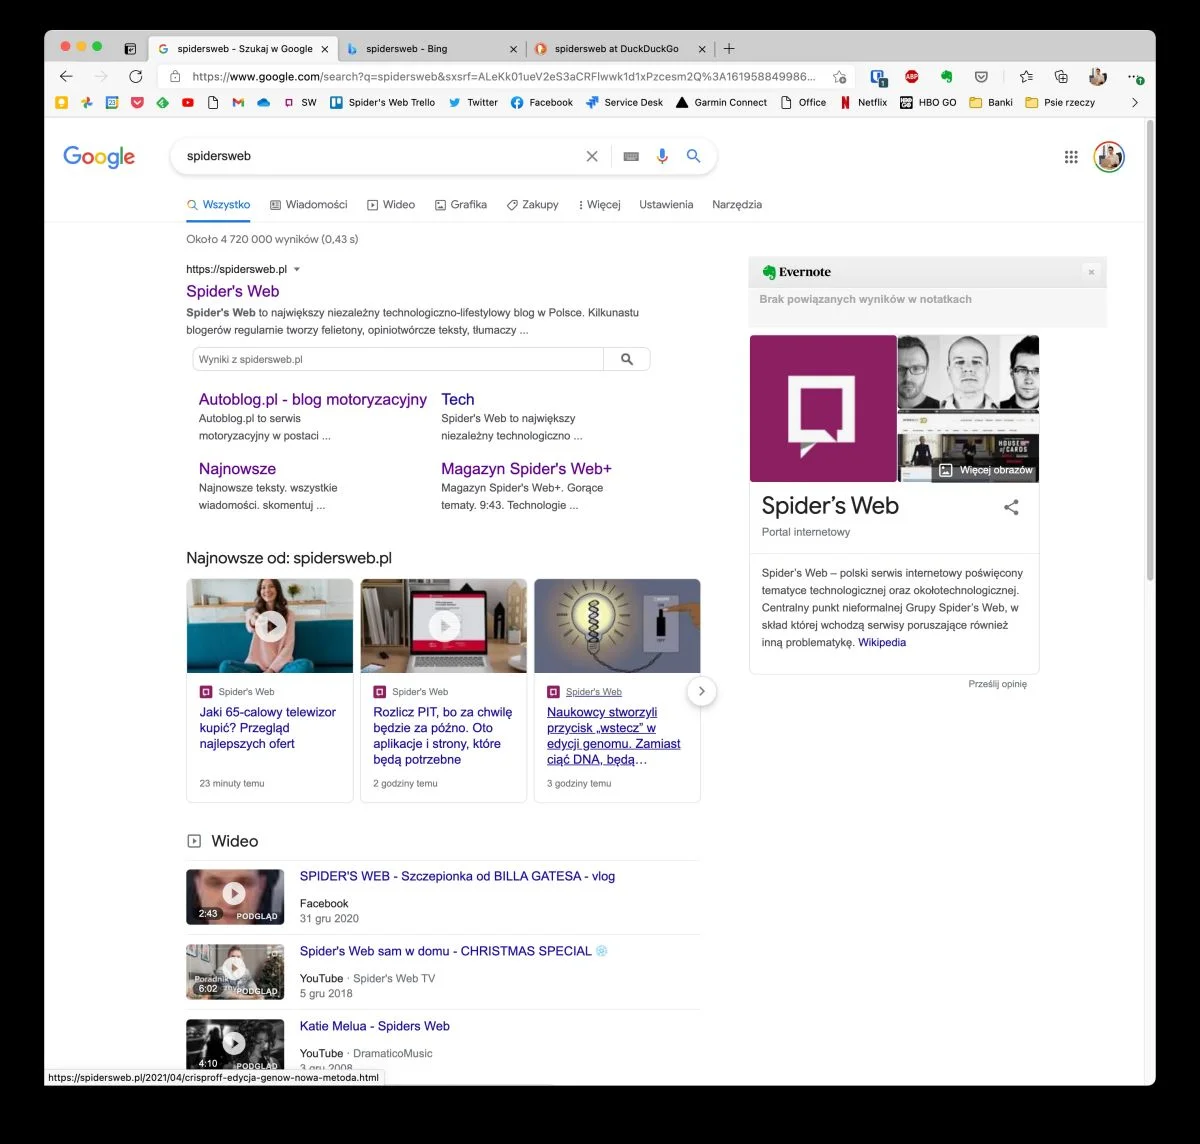Open the Psie rzeczy bookmarks folder
Viewport: 1200px width, 1144px height.
[x=1060, y=102]
